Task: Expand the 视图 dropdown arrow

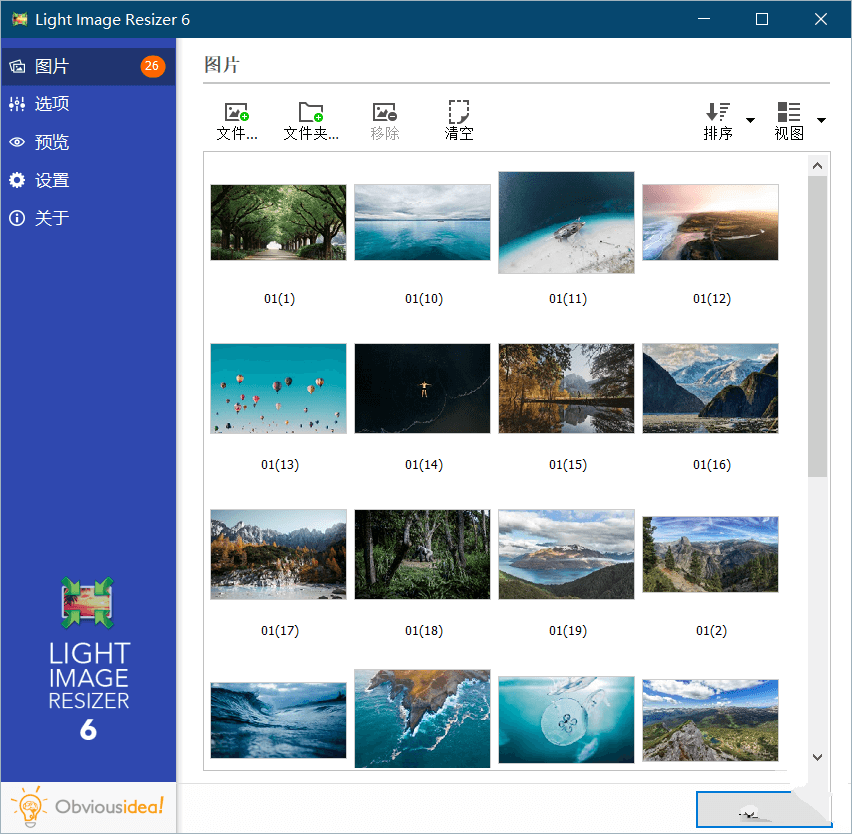Action: coord(821,121)
